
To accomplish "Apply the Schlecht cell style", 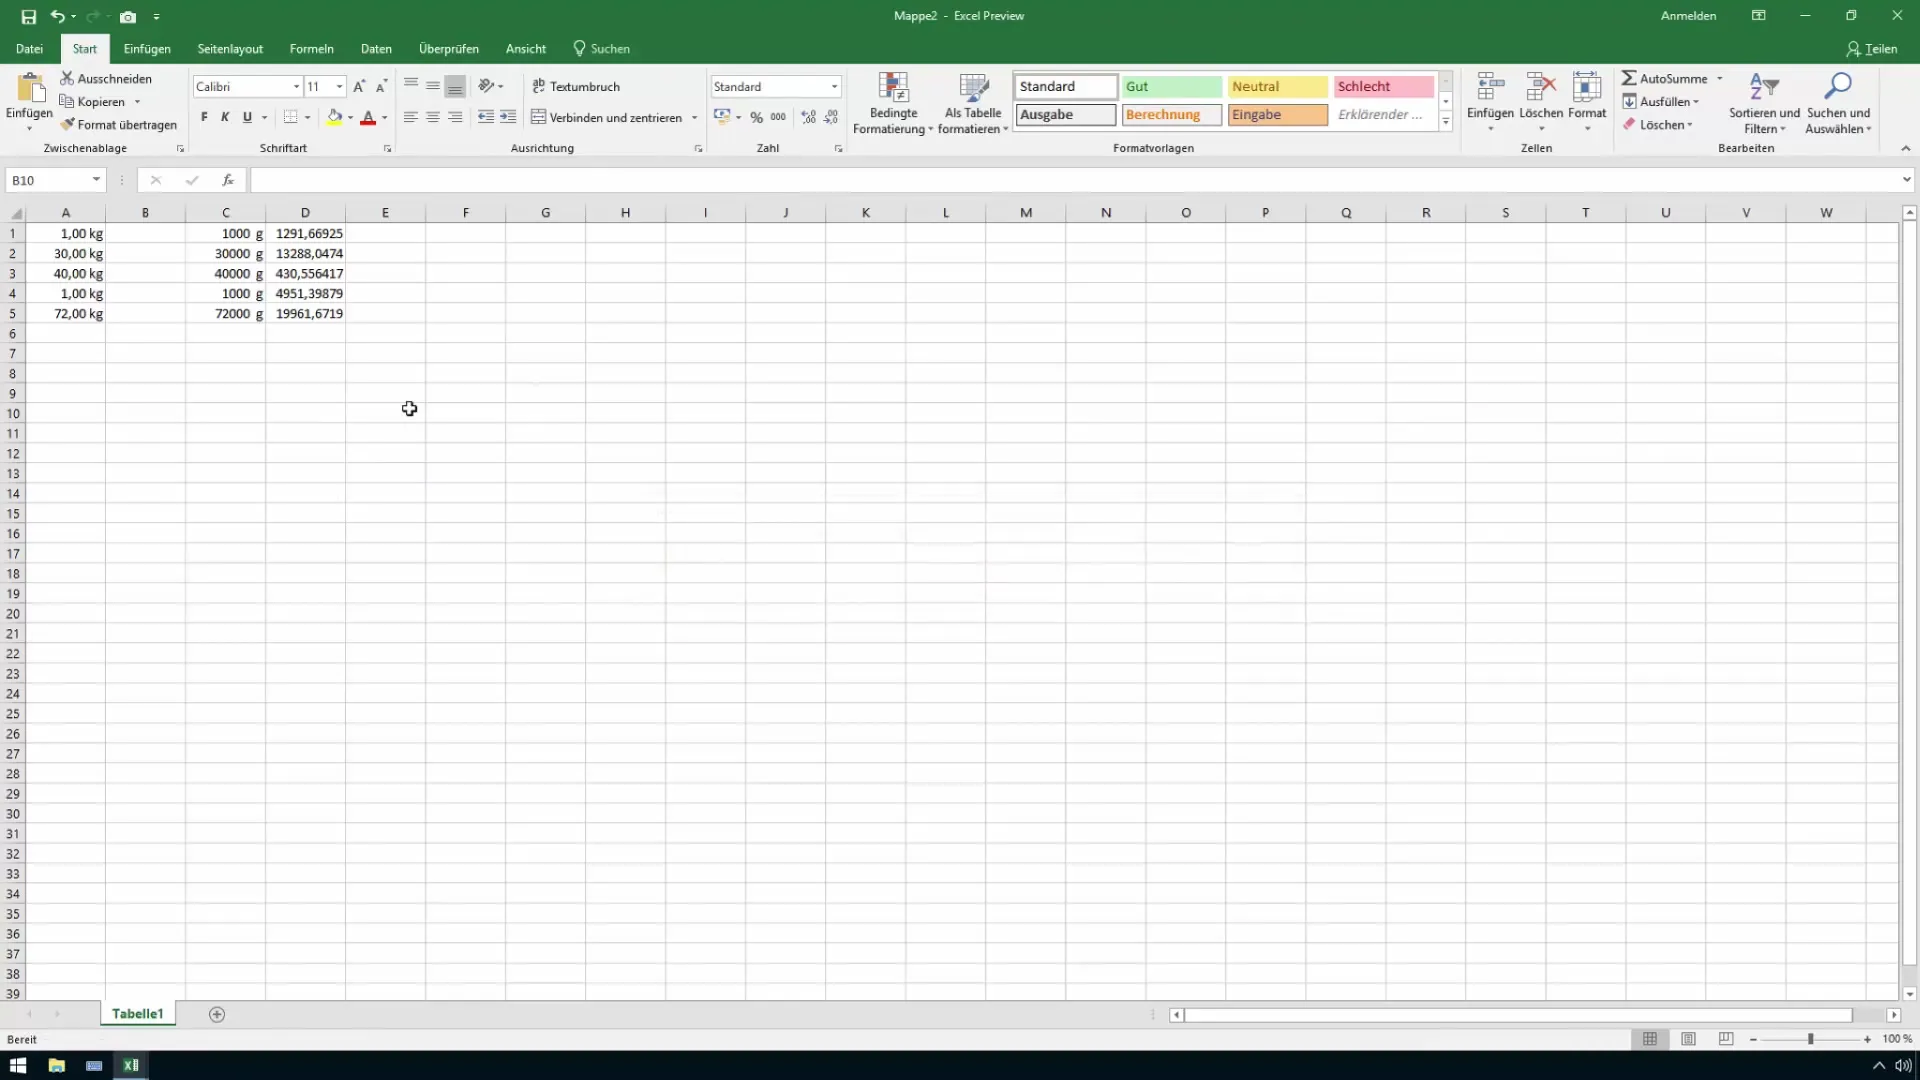I will tap(1383, 87).
